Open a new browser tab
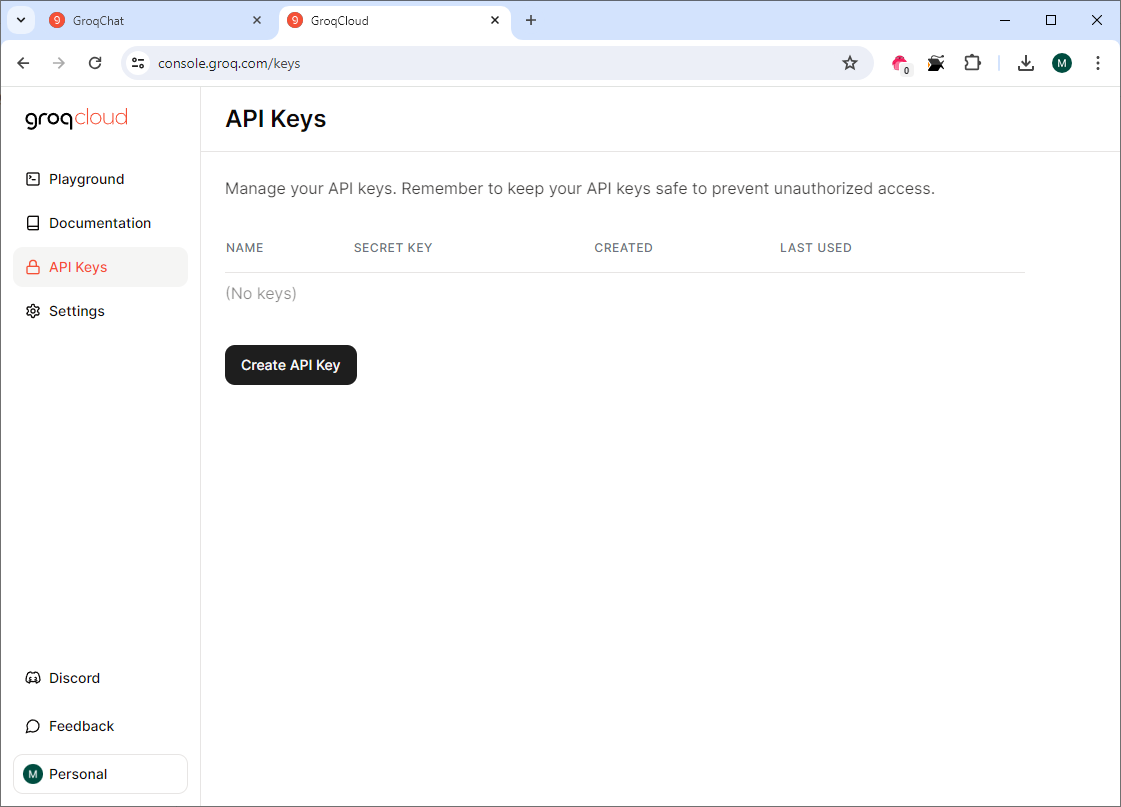 530,21
